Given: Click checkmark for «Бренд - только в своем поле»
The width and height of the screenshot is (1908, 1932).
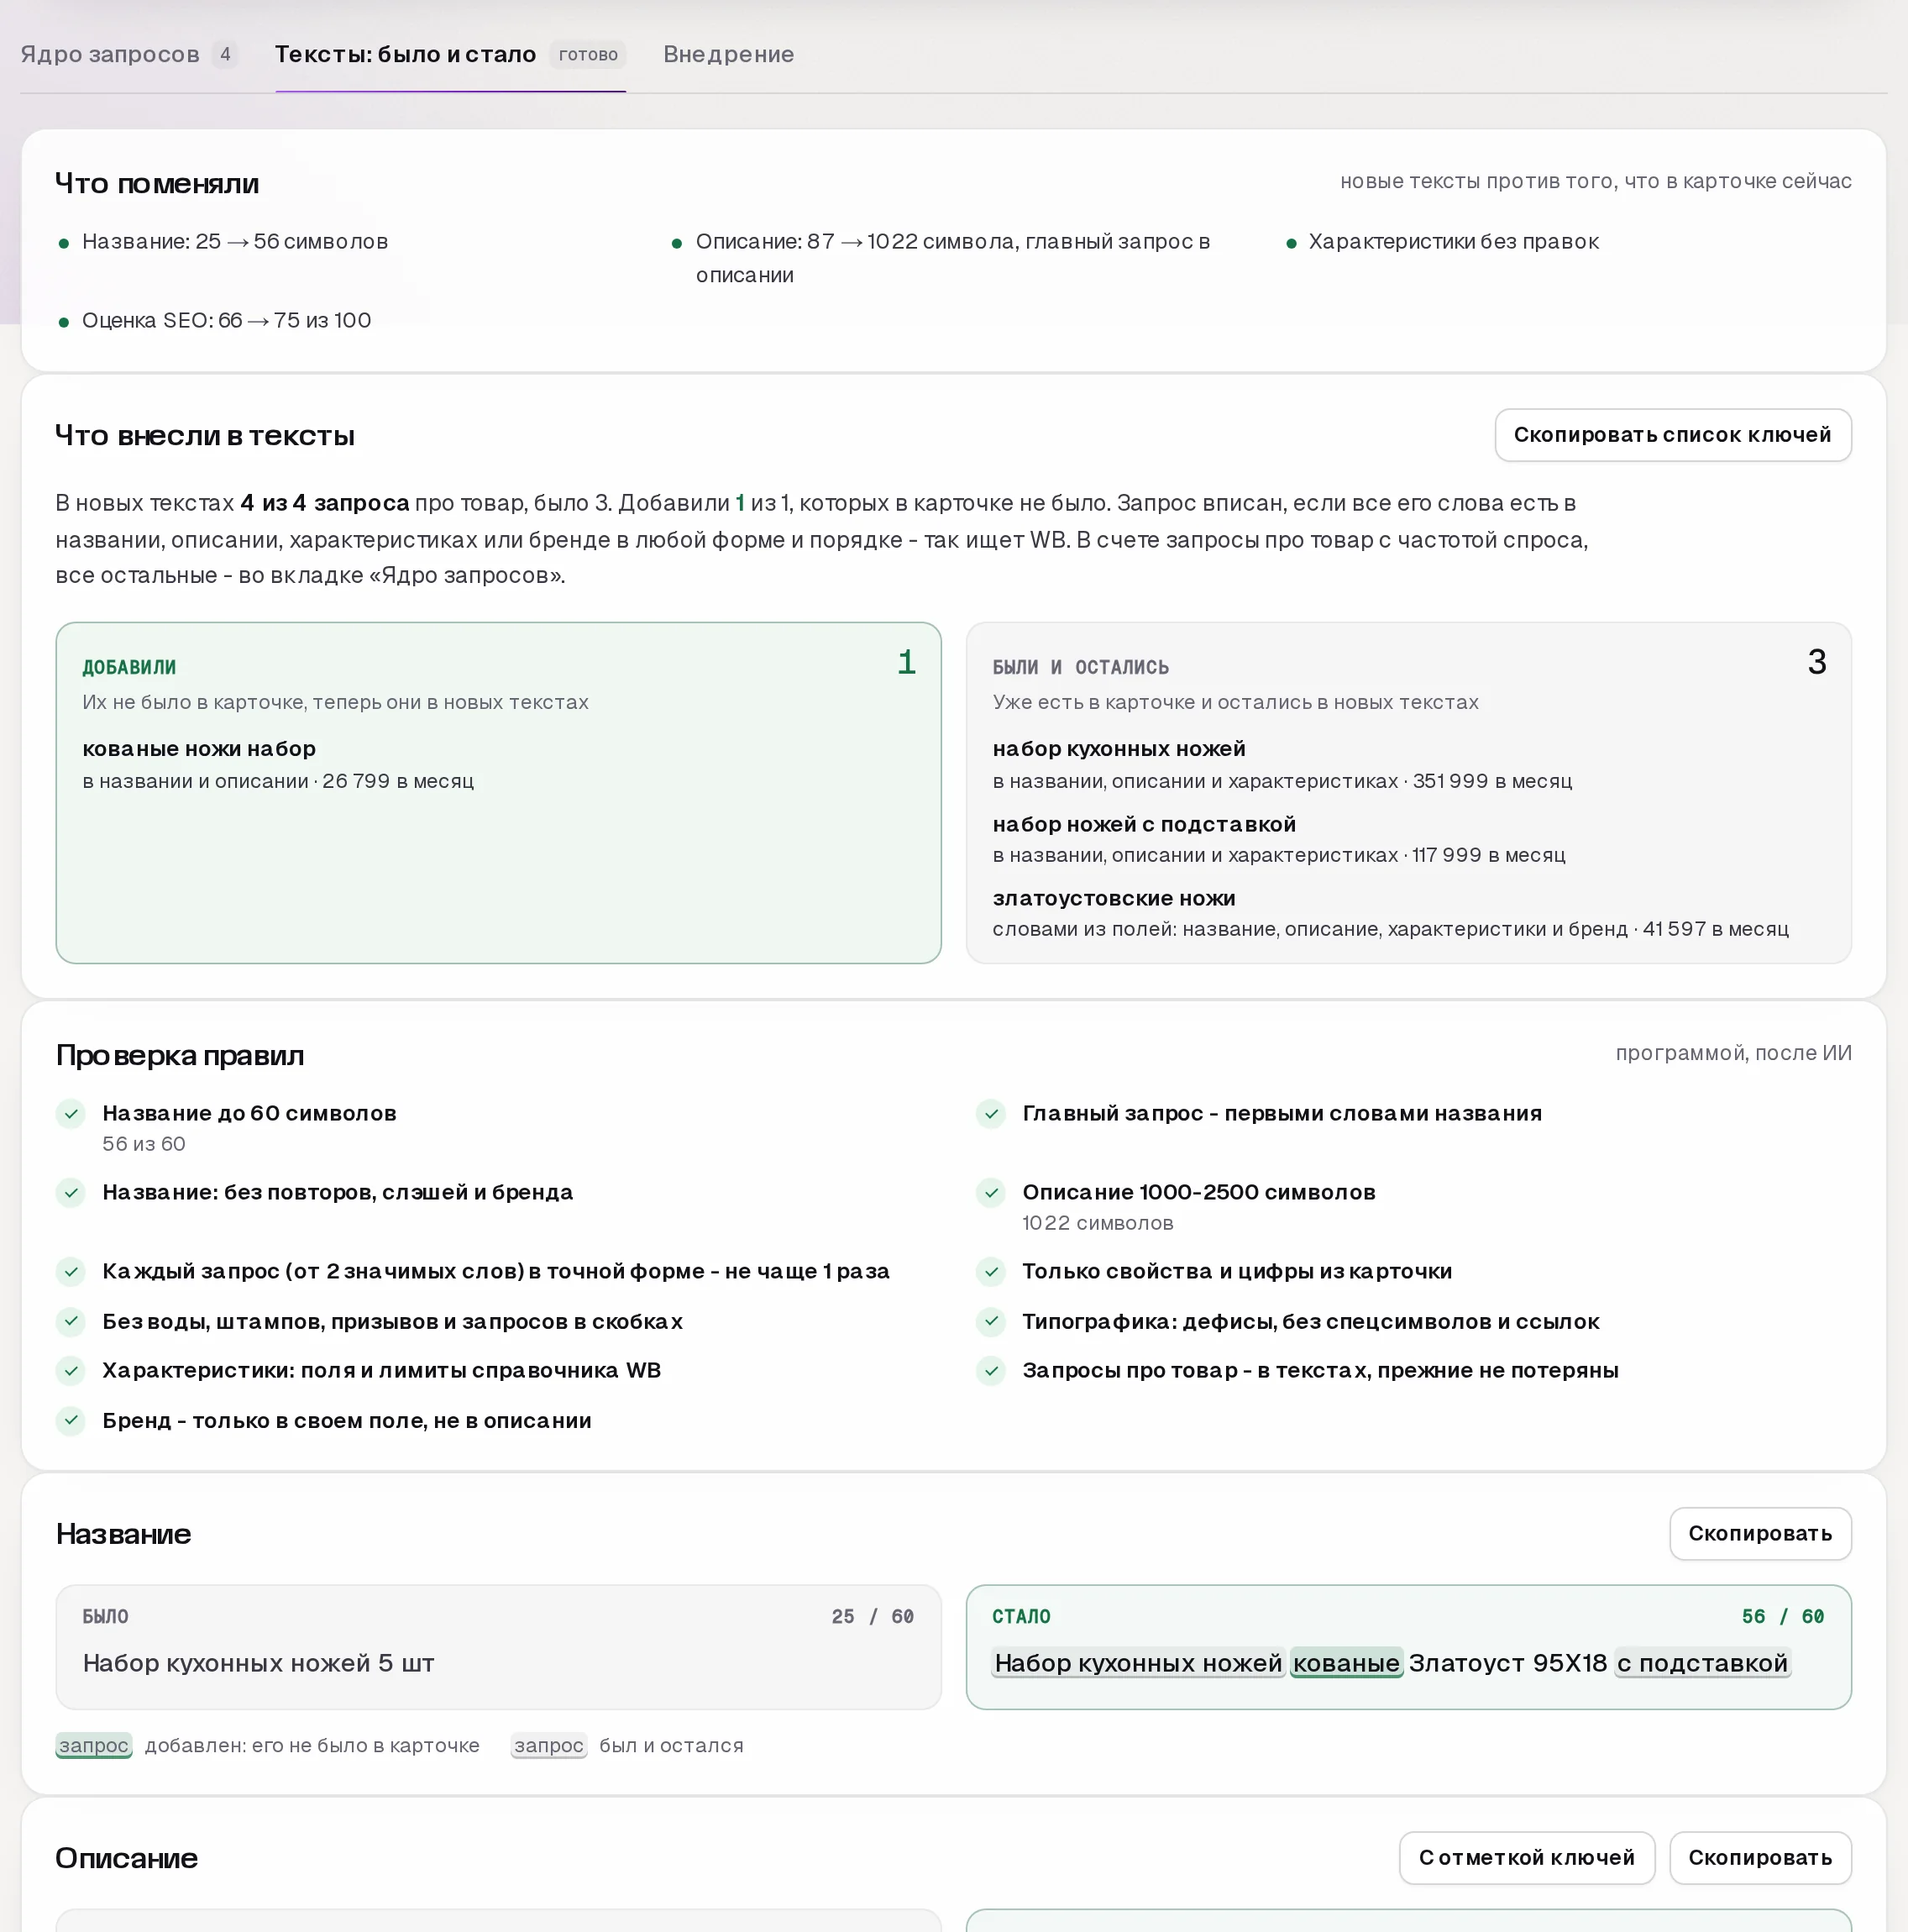Looking at the screenshot, I should pos(71,1420).
